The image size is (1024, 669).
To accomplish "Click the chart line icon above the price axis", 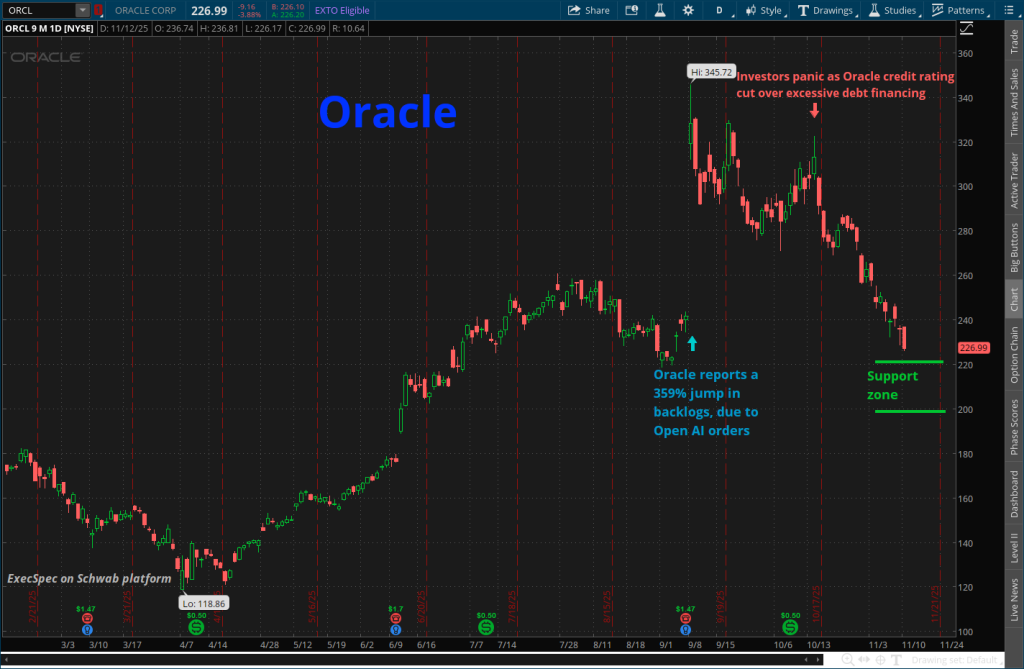I will coord(966,29).
